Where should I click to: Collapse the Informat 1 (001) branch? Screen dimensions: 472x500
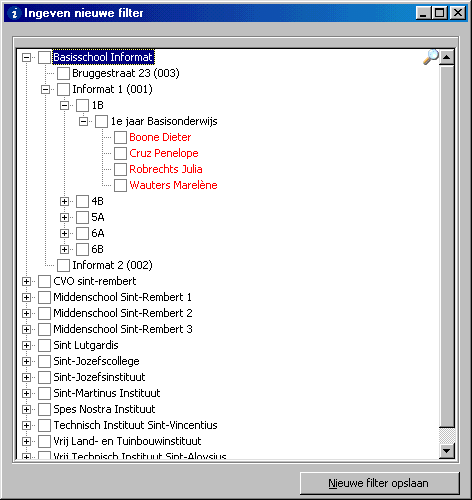pos(45,89)
